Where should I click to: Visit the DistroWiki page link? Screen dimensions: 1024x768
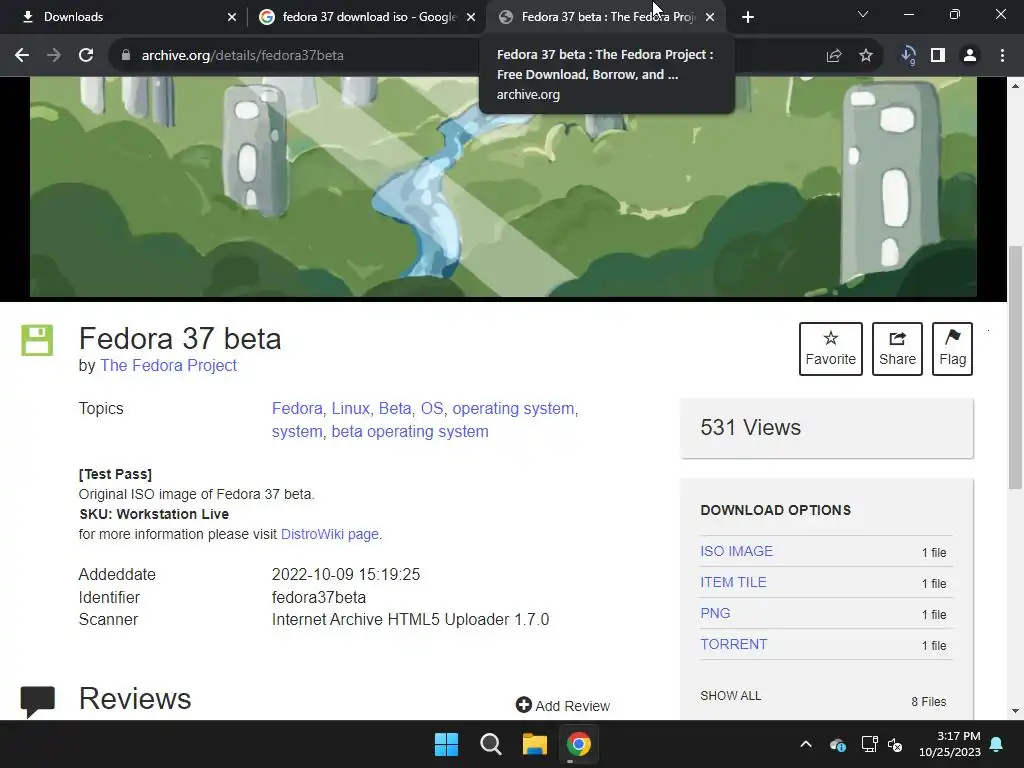(330, 534)
